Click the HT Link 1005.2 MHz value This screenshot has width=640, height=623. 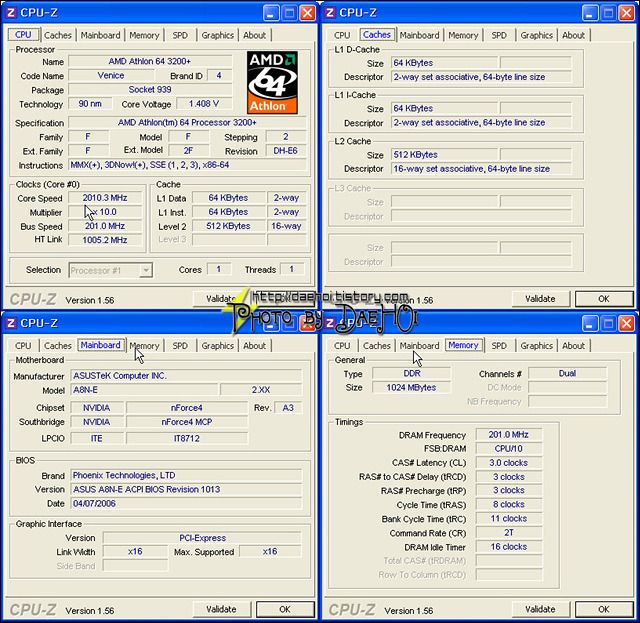[x=105, y=240]
